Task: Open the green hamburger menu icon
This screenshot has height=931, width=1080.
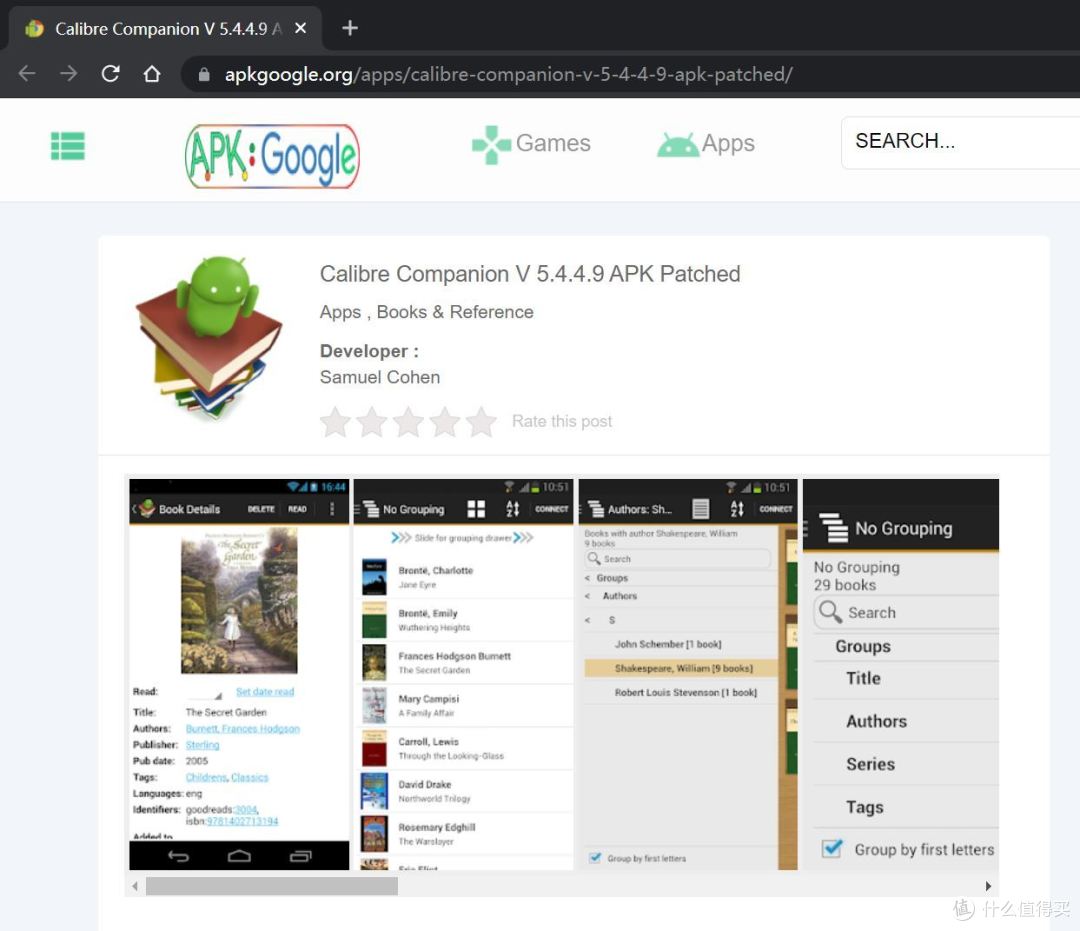Action: (68, 146)
